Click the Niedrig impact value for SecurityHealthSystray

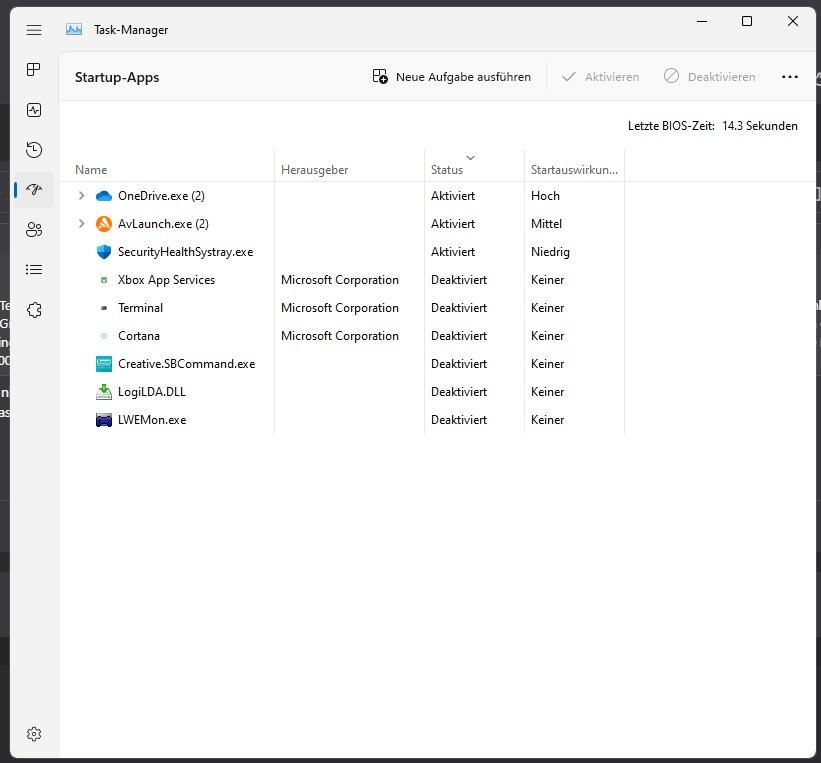[550, 252]
